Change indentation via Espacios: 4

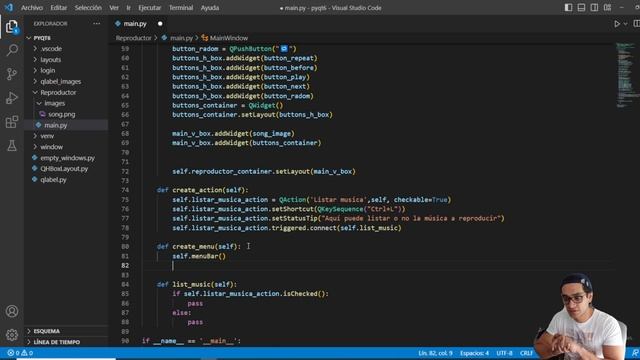[x=474, y=353]
